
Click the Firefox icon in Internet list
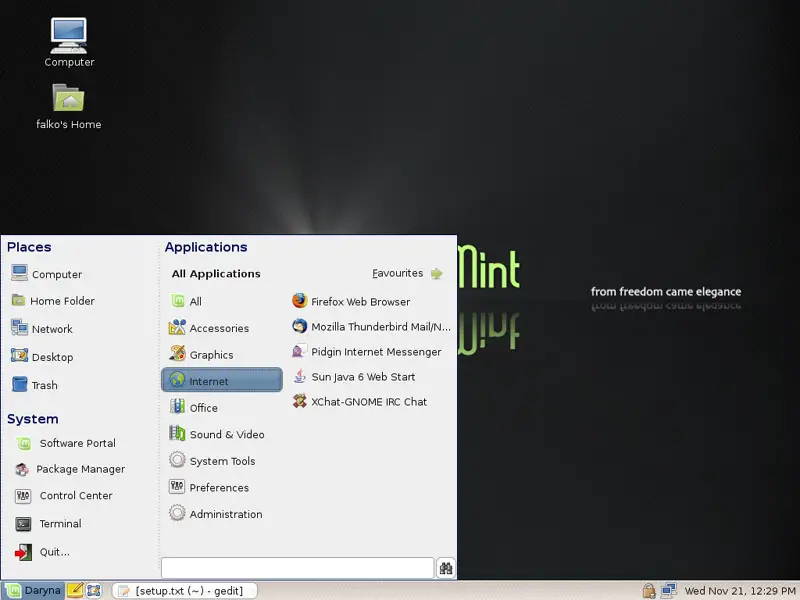click(299, 301)
